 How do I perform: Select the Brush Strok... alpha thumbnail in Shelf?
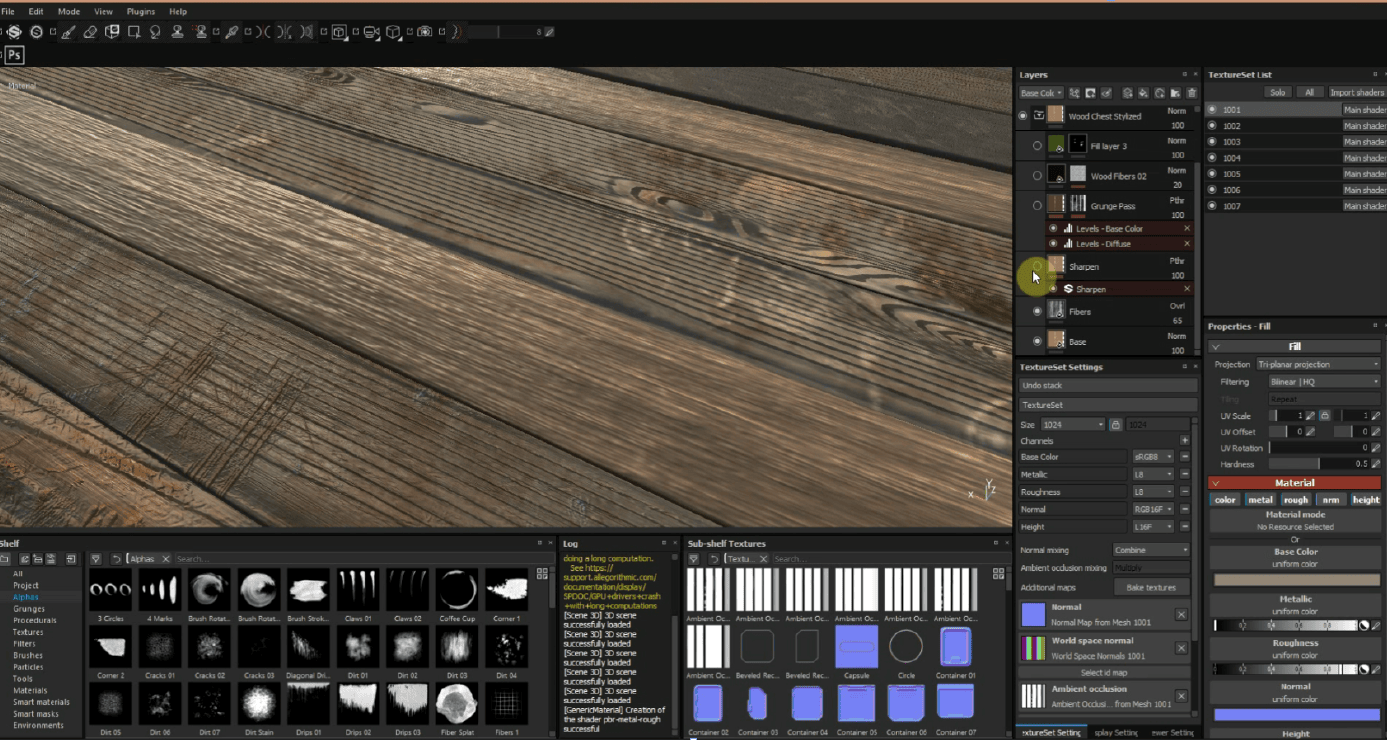[x=308, y=589]
